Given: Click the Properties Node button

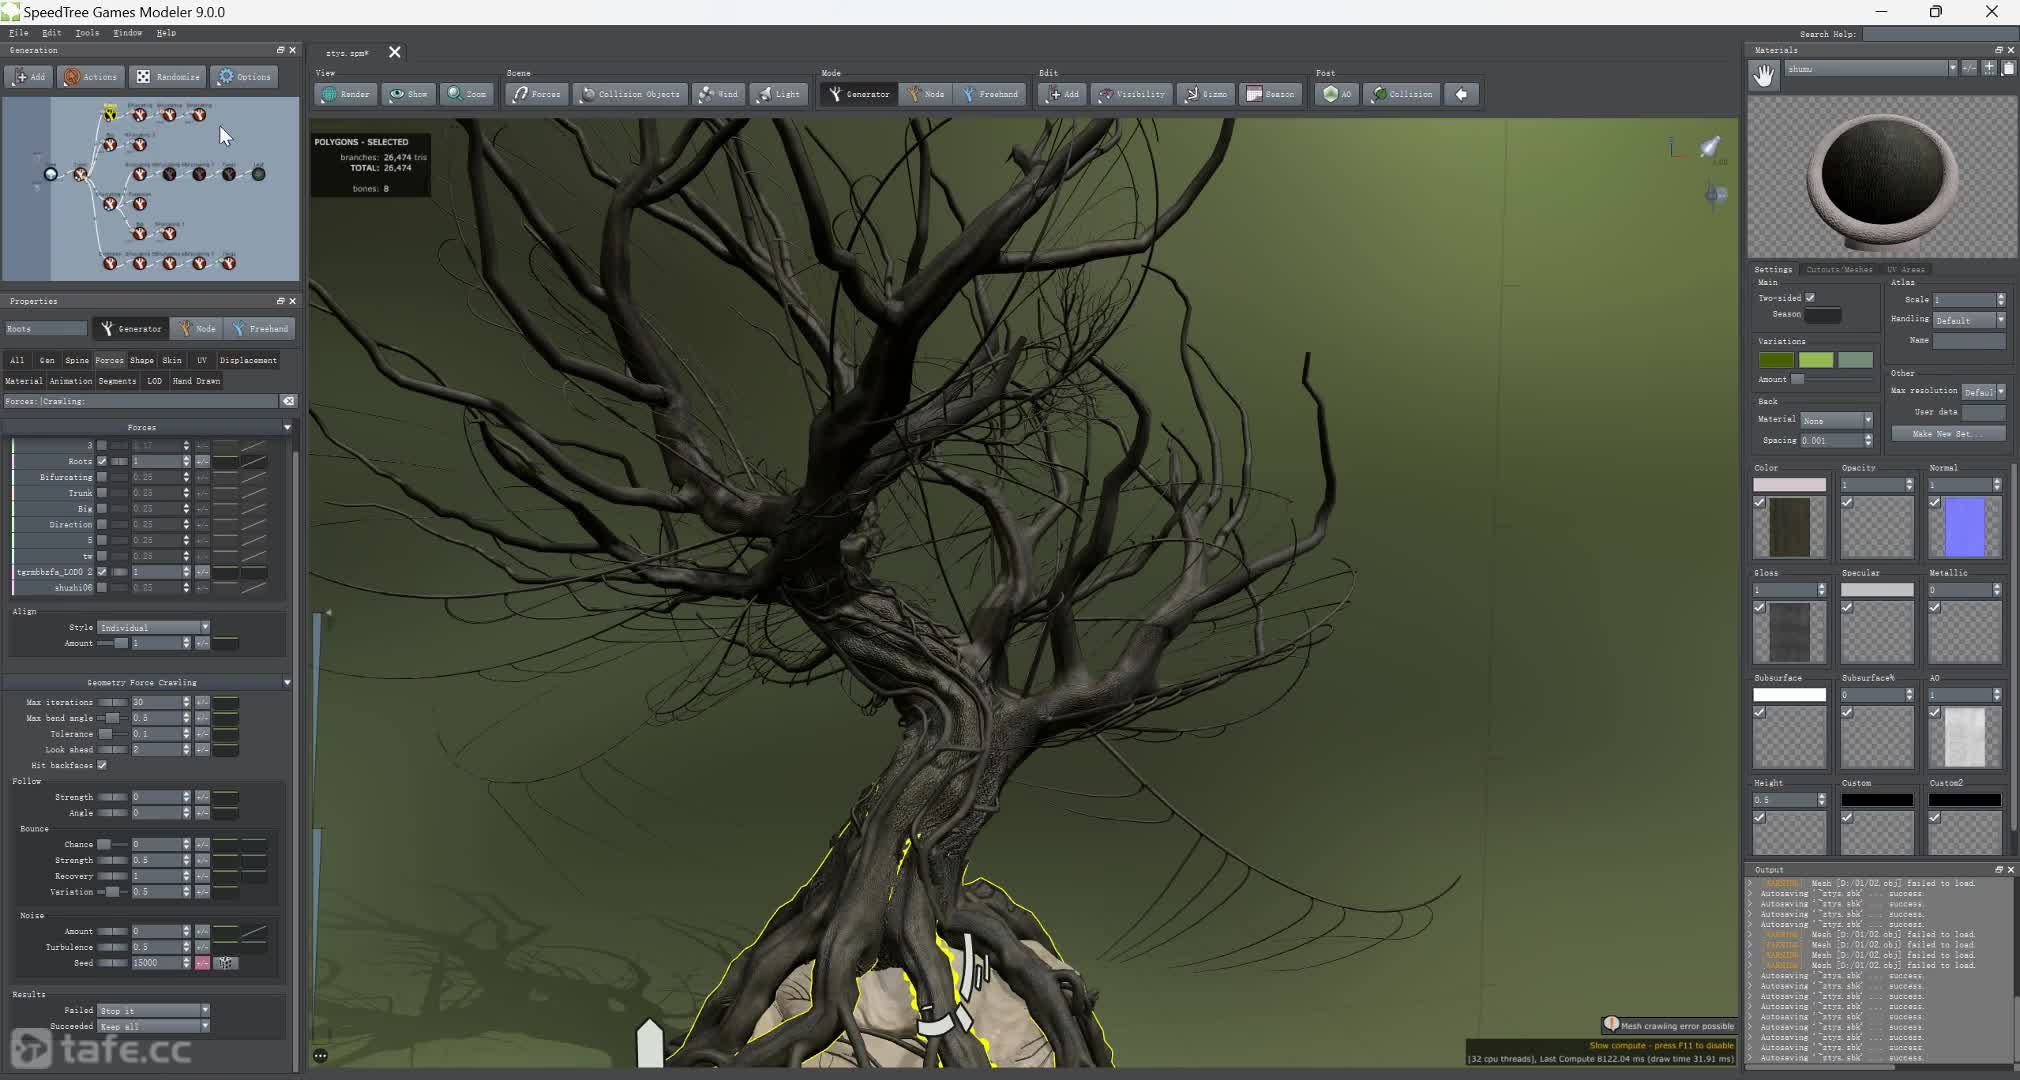Looking at the screenshot, I should [197, 328].
